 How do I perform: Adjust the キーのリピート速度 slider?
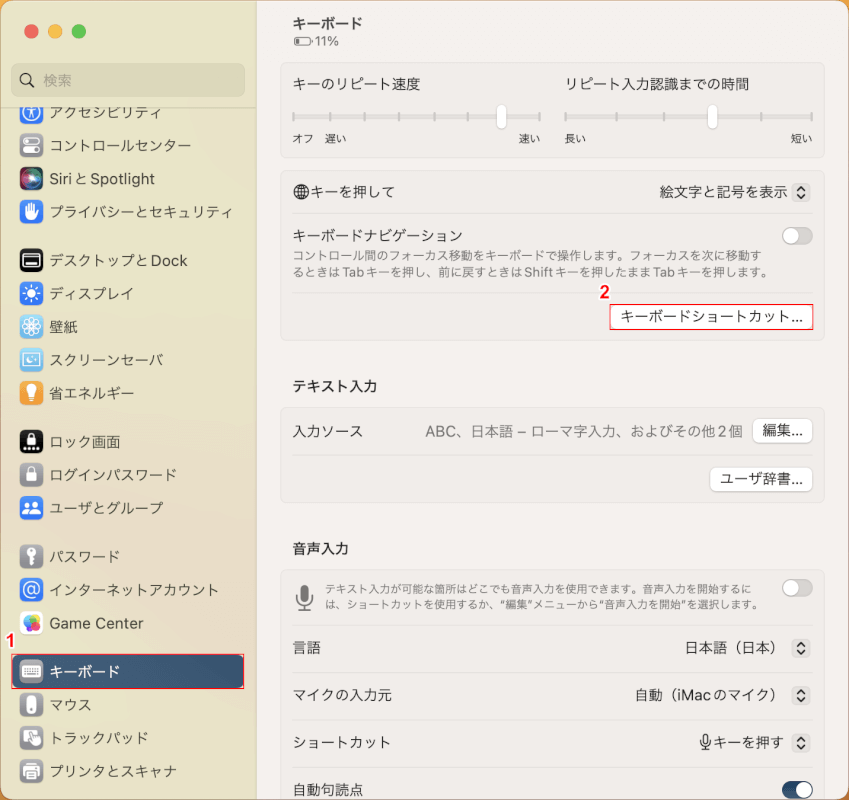pos(502,116)
